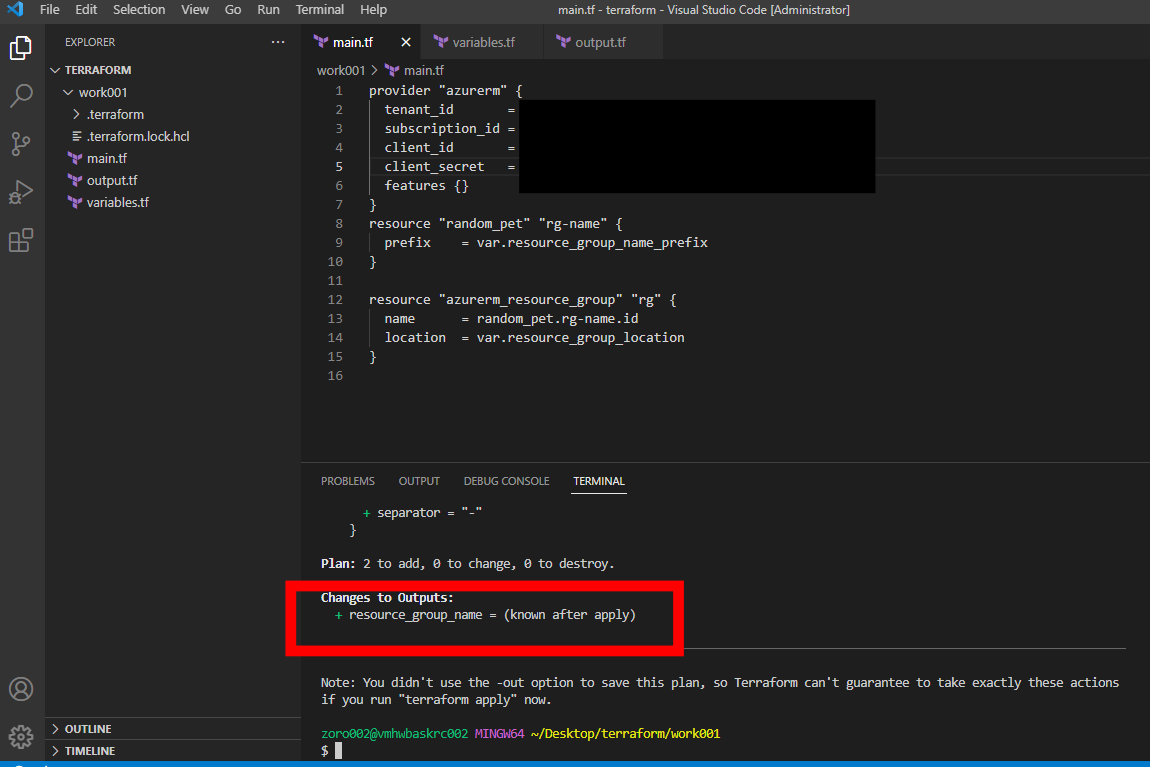Screen dimensions: 1150x767
Task: Open the View menu
Action: (x=195, y=10)
